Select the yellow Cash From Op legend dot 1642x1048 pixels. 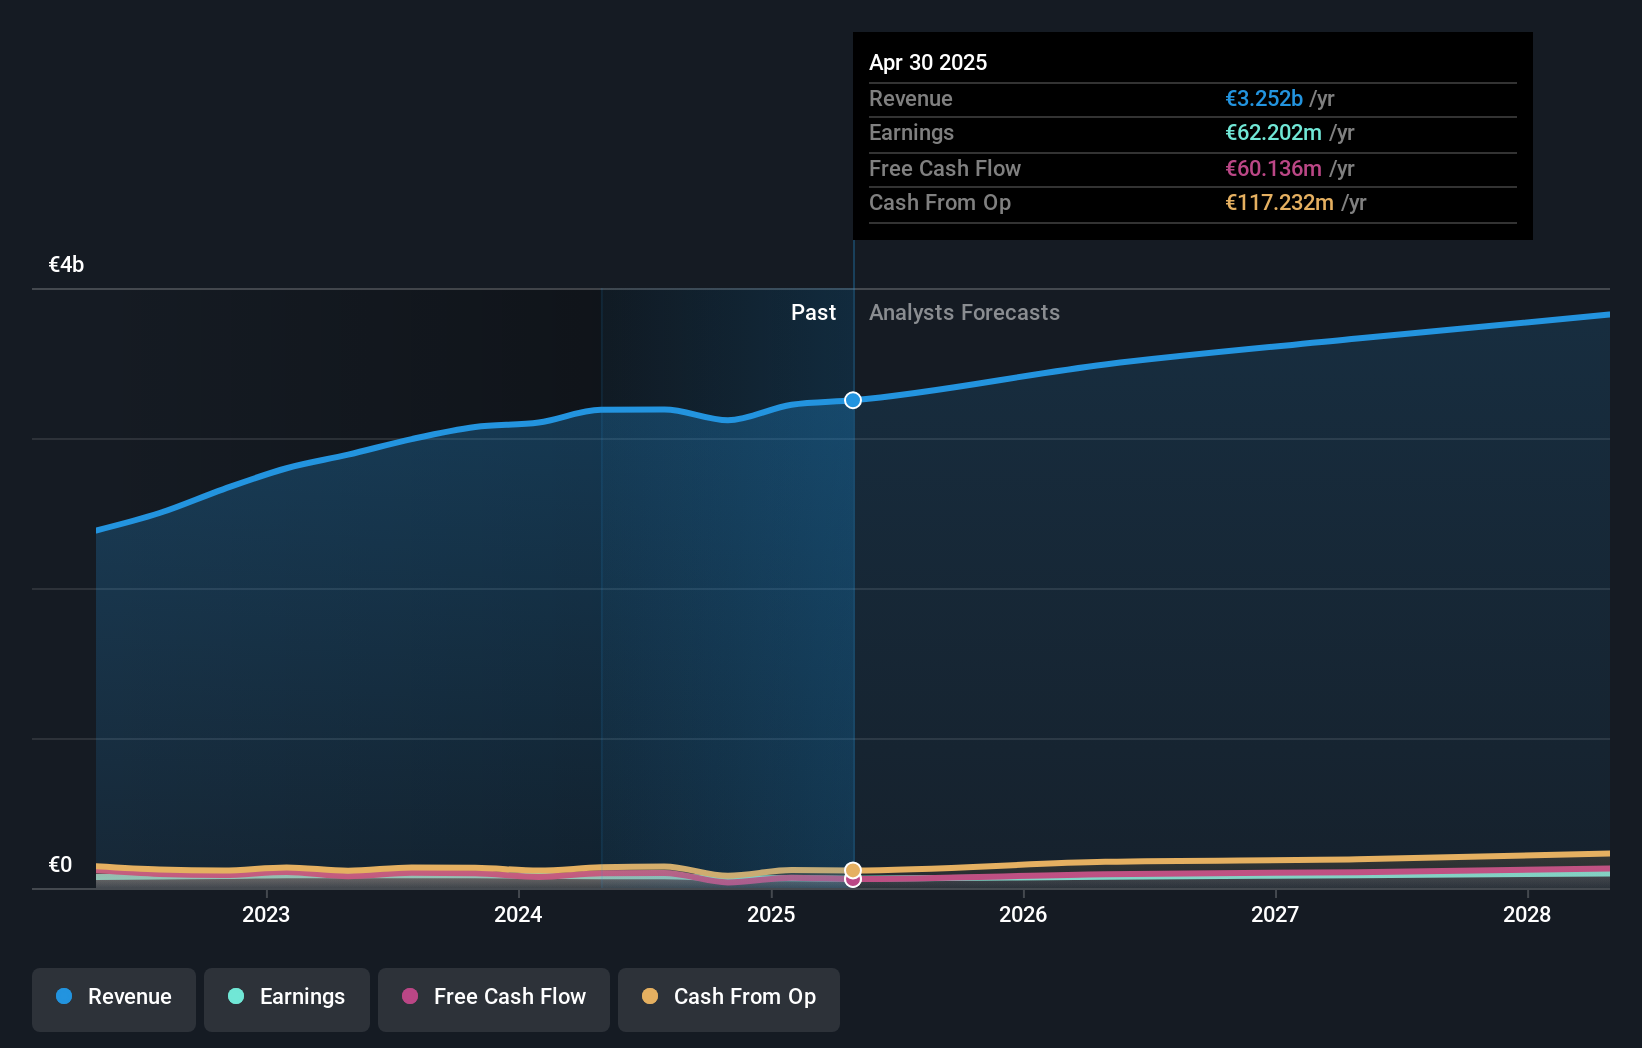[650, 997]
